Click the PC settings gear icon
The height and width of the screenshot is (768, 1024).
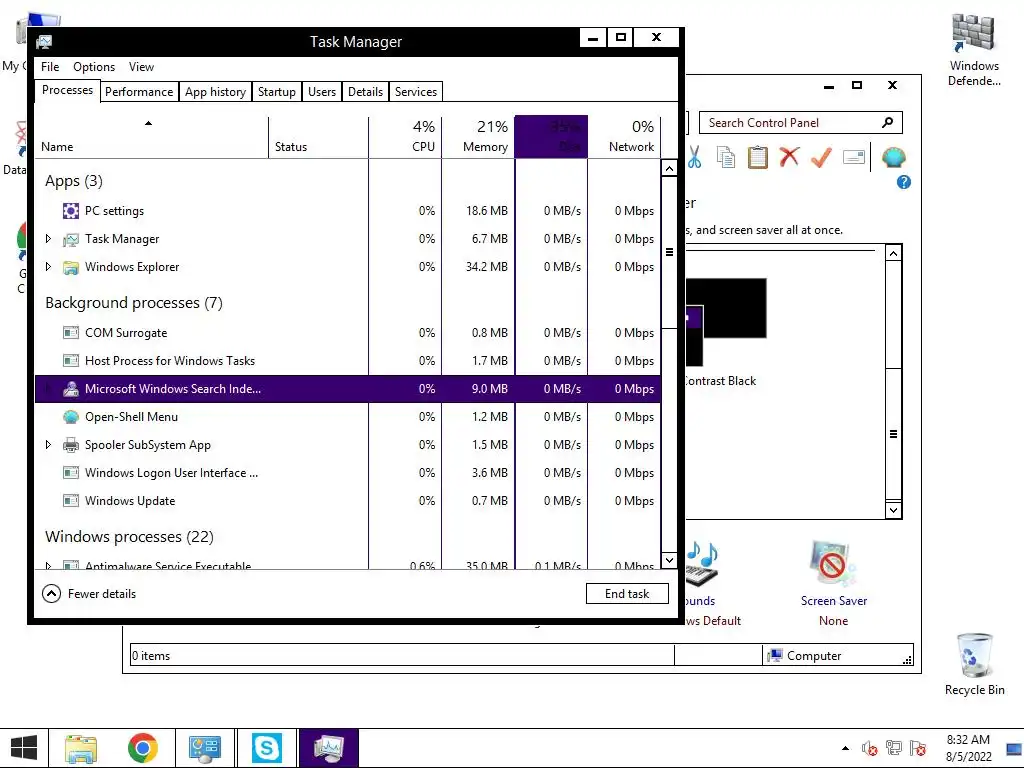[71, 211]
